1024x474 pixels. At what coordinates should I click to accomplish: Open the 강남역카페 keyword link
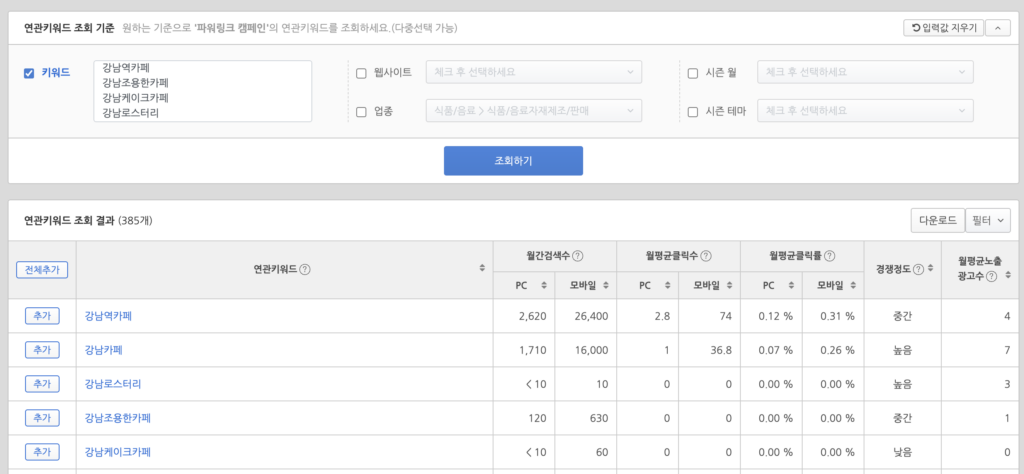pos(109,316)
